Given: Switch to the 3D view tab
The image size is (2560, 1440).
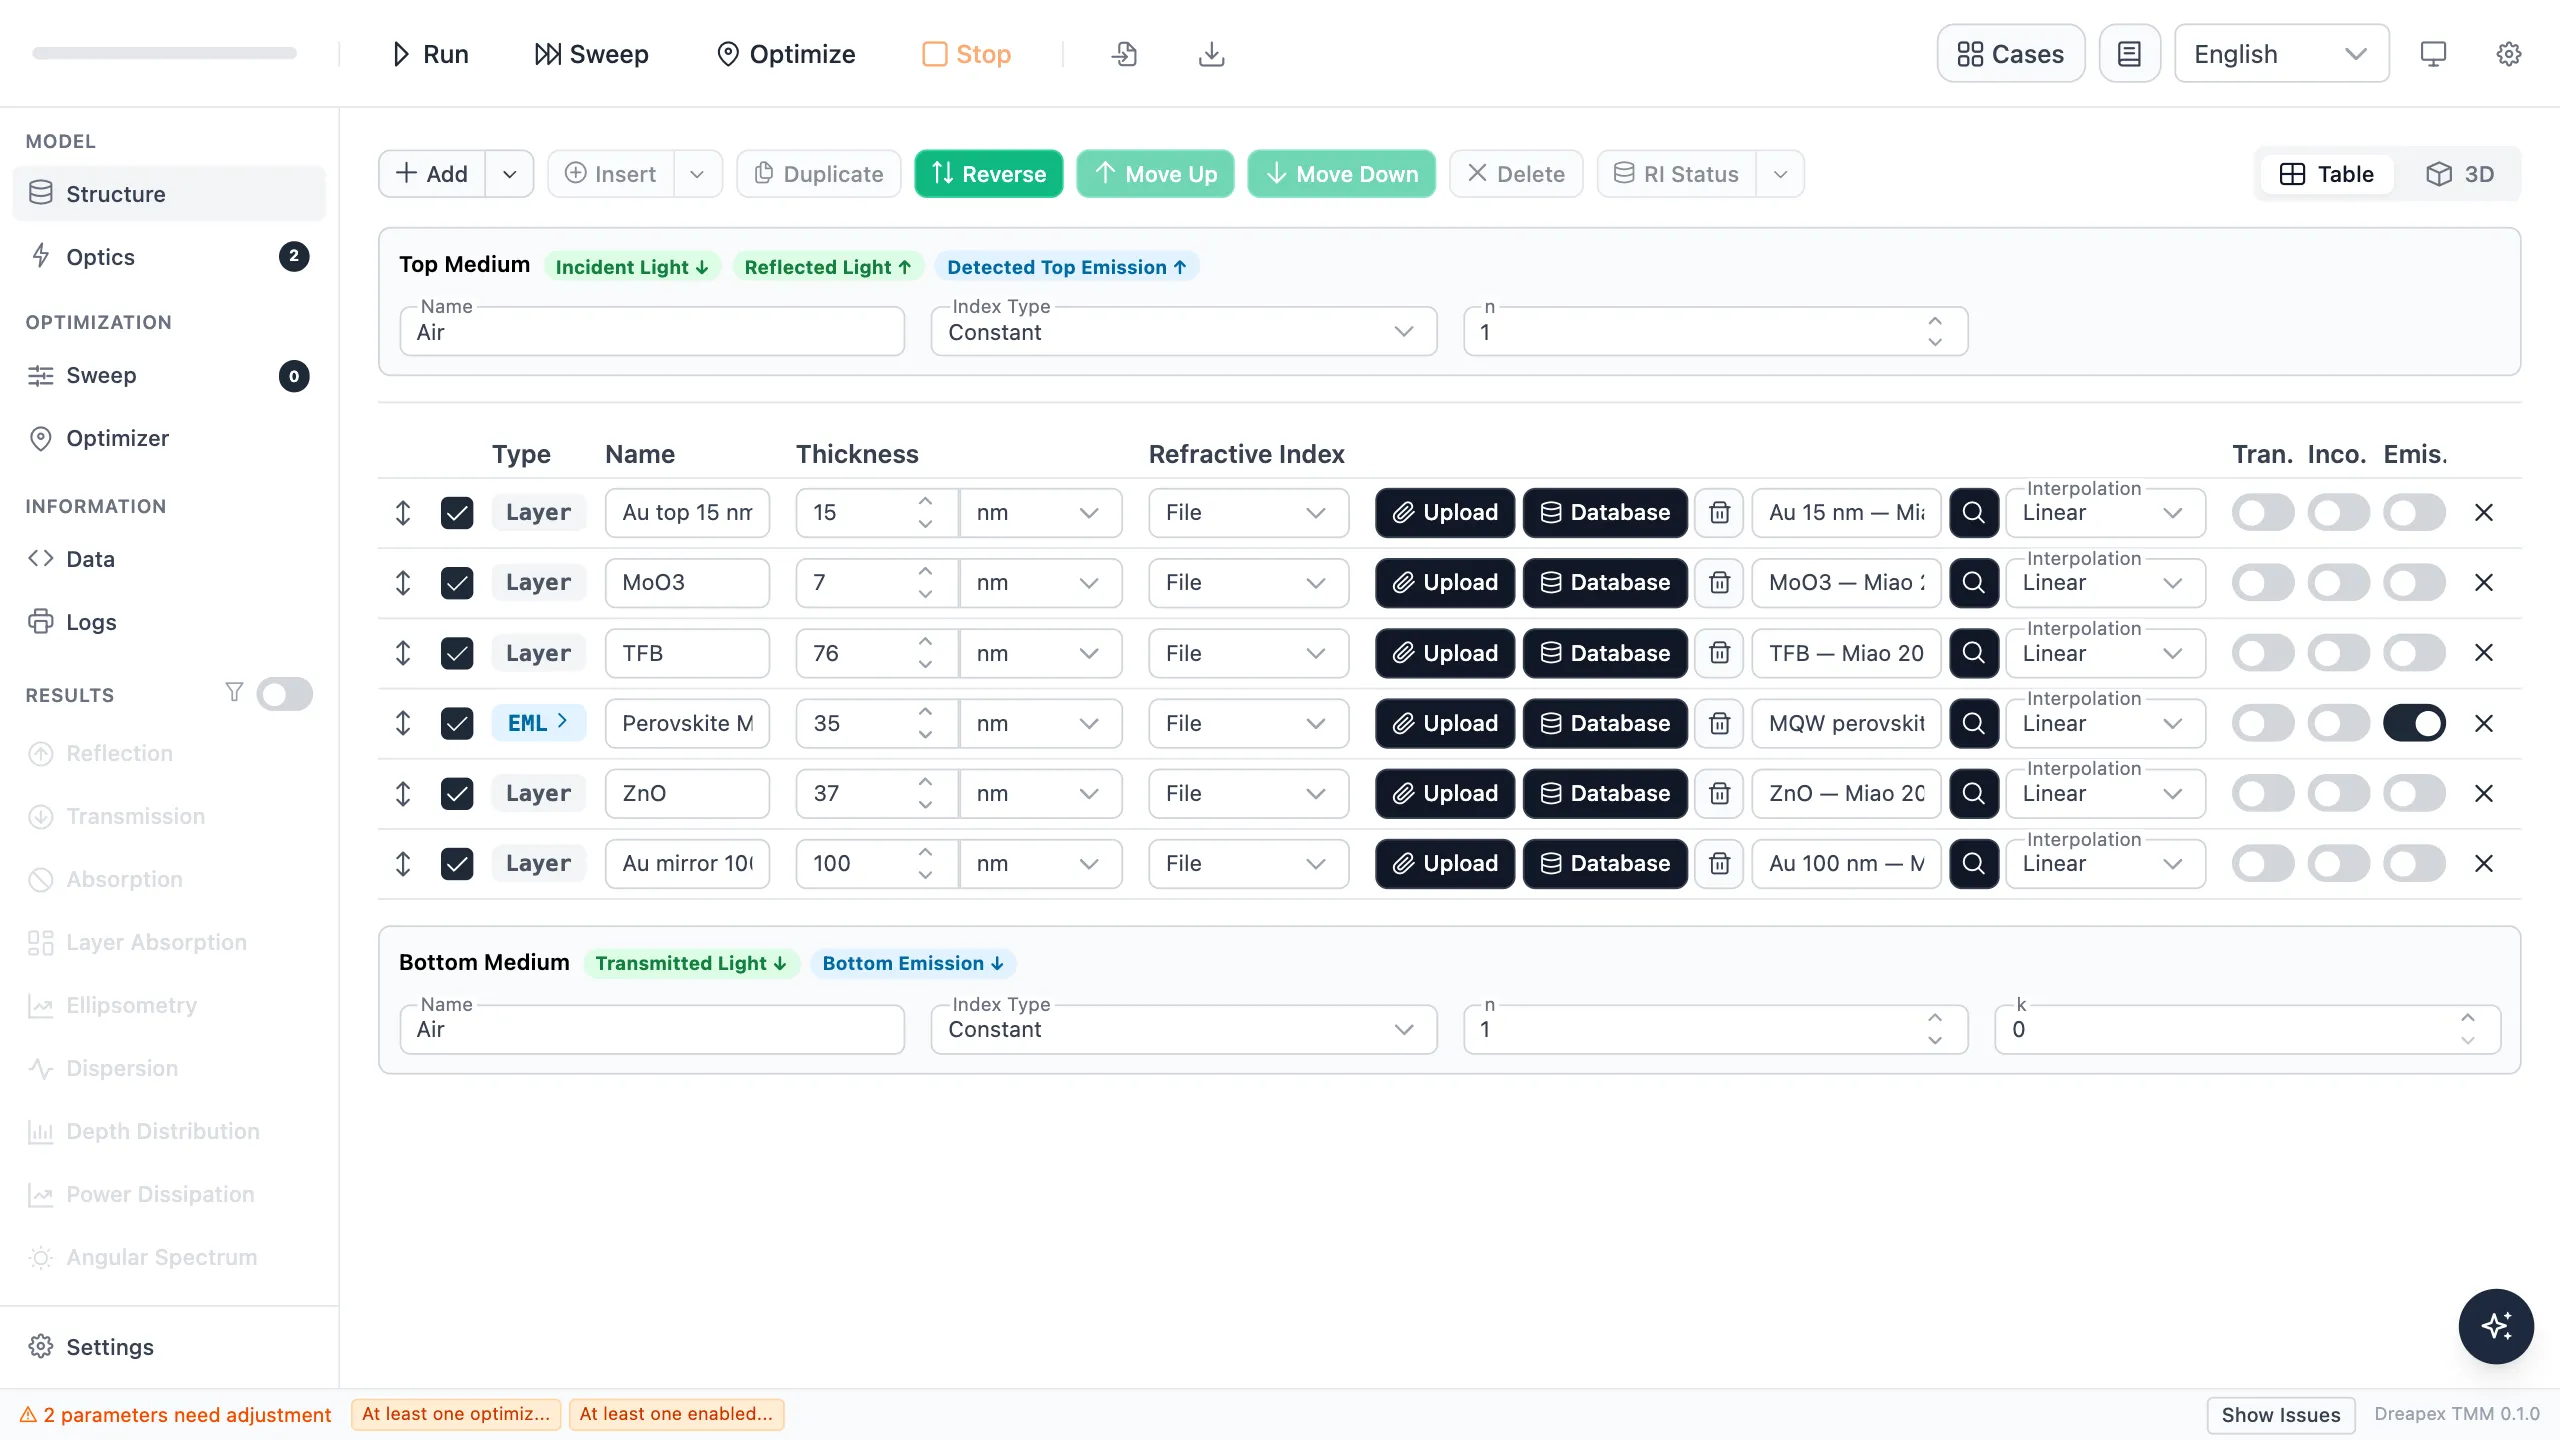Looking at the screenshot, I should pyautogui.click(x=2460, y=174).
